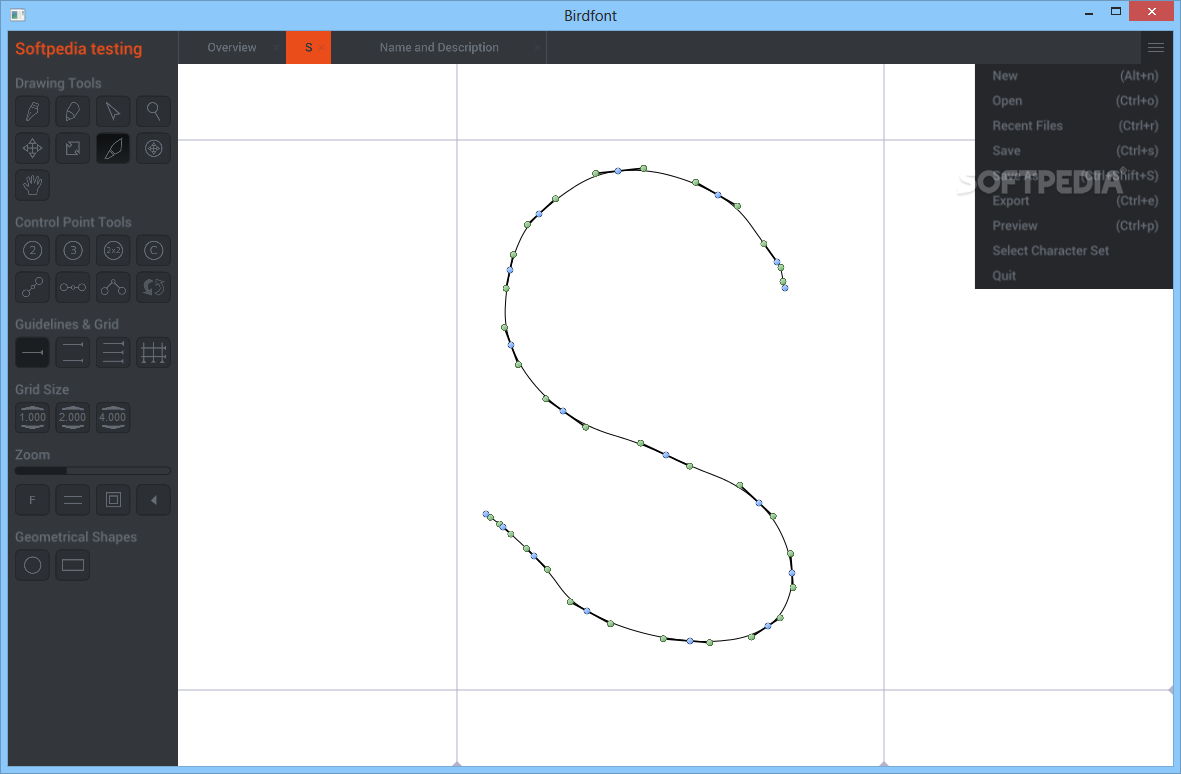The width and height of the screenshot is (1181, 774).
Task: Switch to the S glyph tab
Action: [308, 47]
